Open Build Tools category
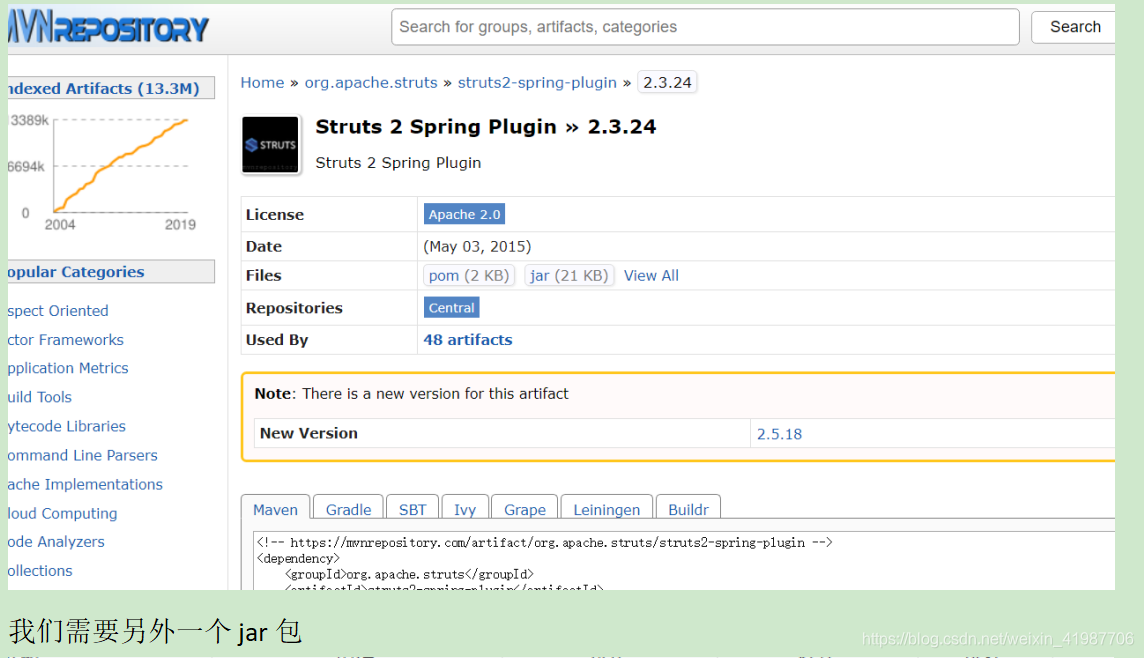The height and width of the screenshot is (658, 1144). point(39,398)
